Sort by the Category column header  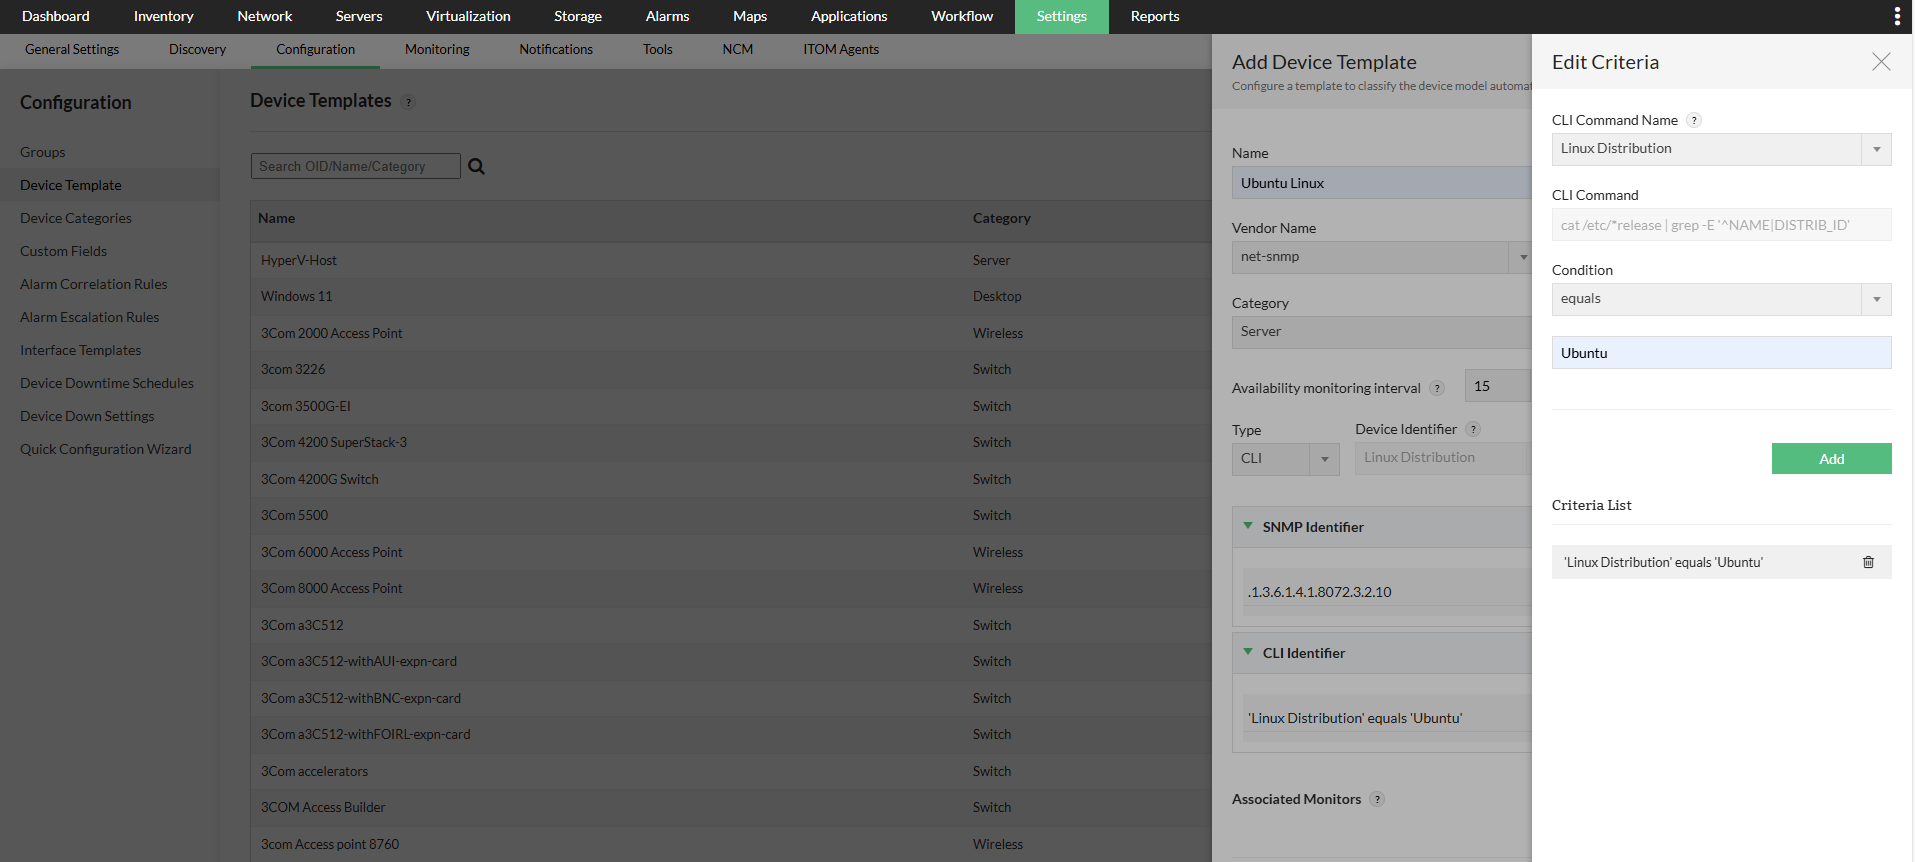click(x=1001, y=218)
